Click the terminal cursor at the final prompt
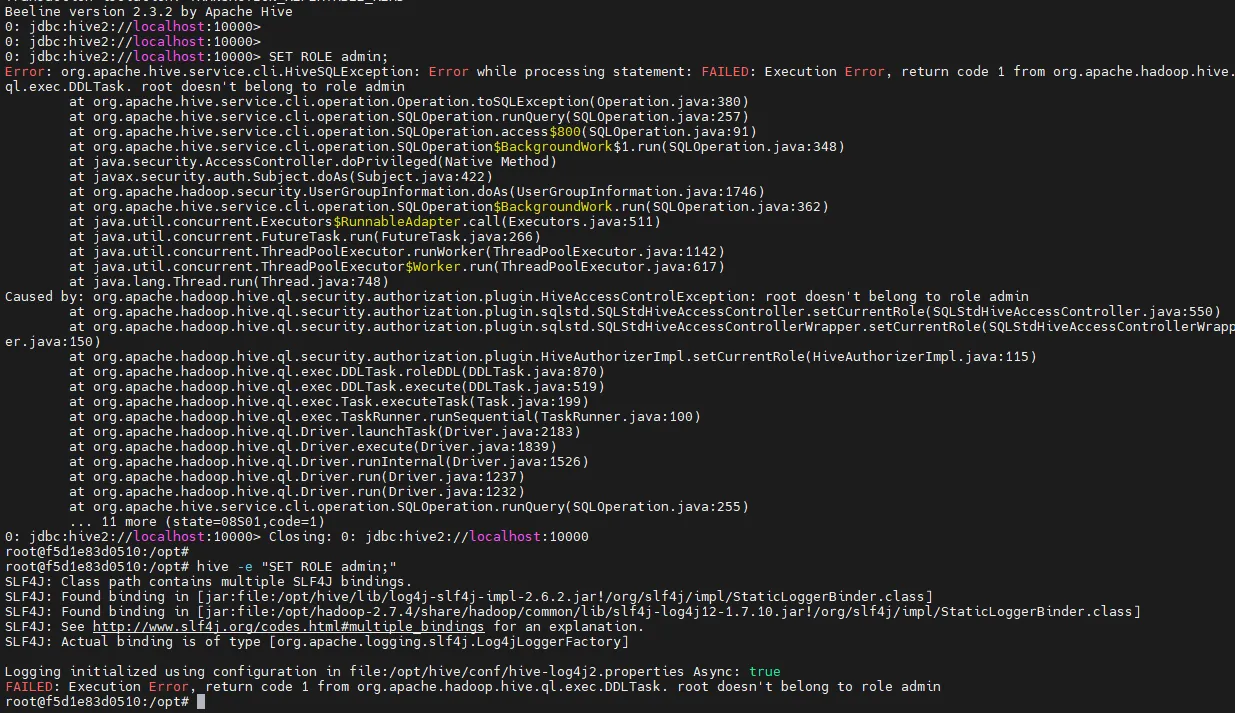 point(201,702)
